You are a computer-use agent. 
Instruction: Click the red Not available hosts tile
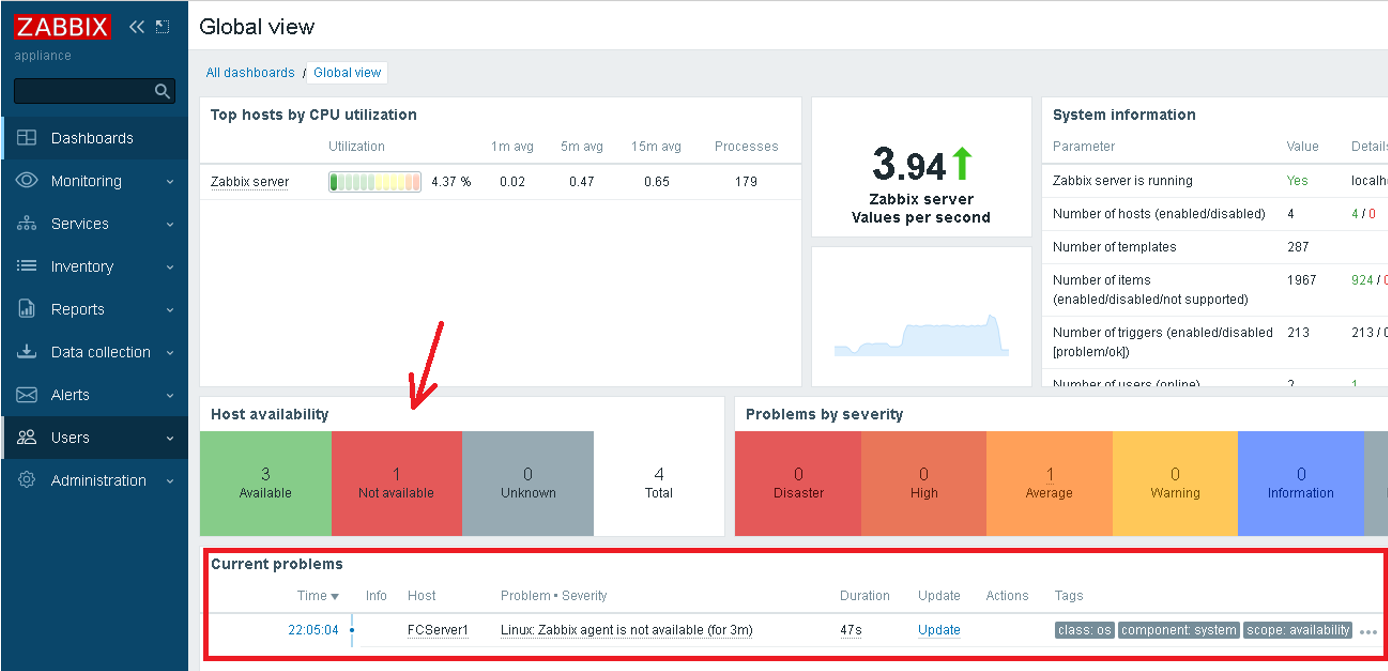(396, 483)
